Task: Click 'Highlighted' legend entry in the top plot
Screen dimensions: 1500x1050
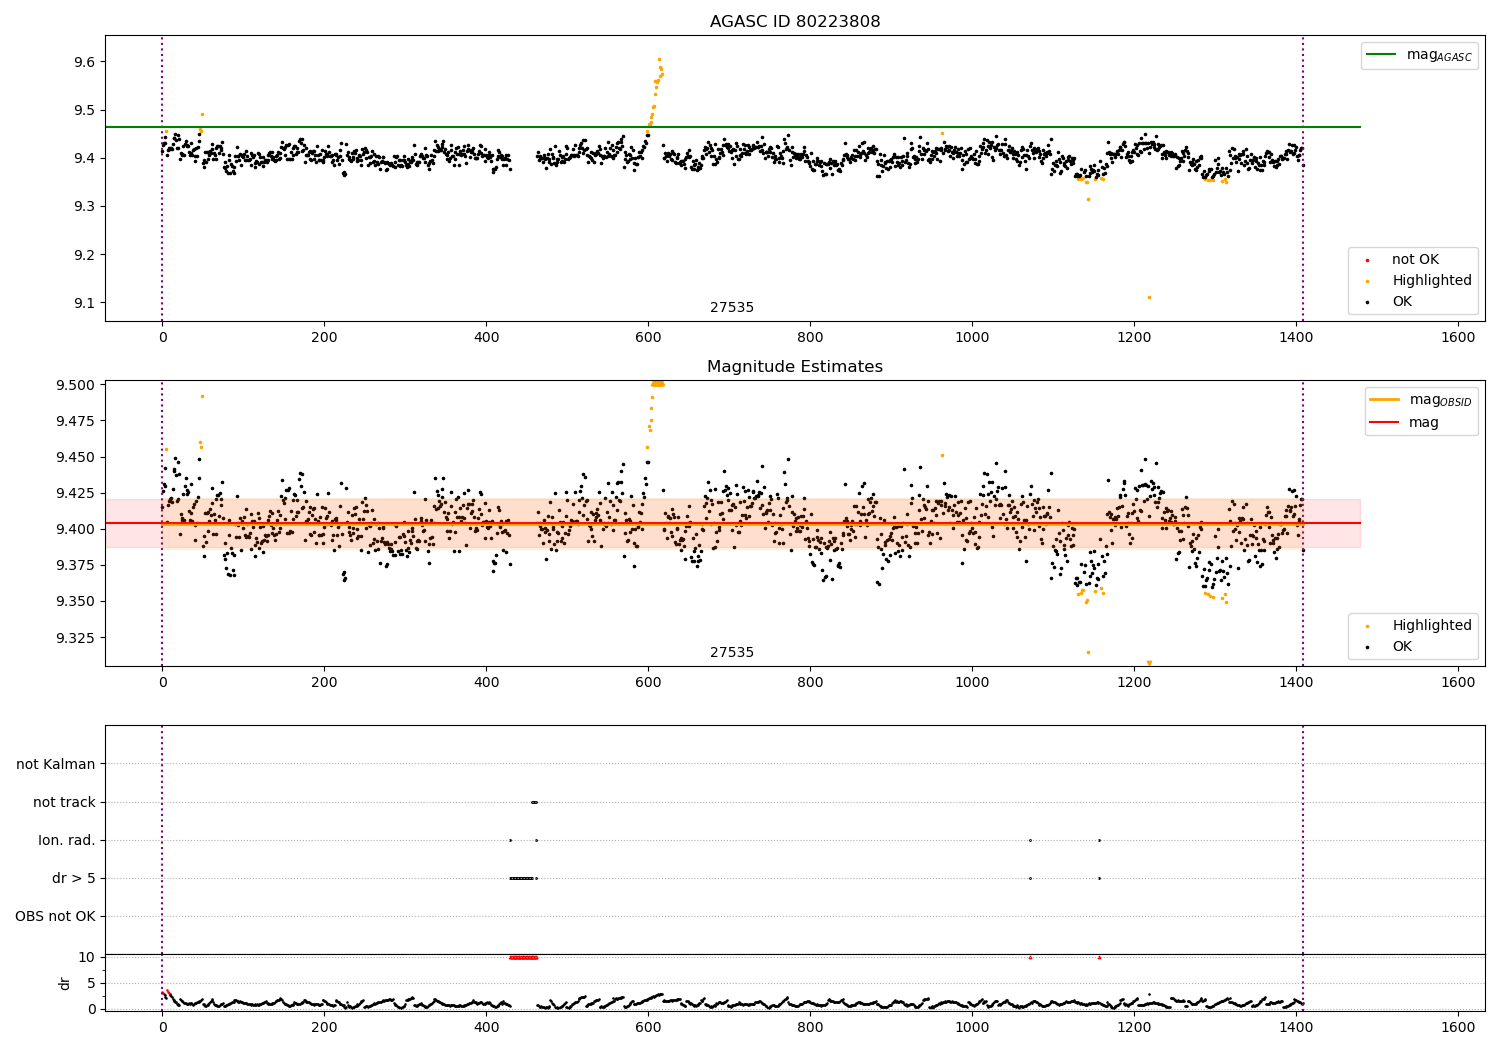Action: point(1419,281)
